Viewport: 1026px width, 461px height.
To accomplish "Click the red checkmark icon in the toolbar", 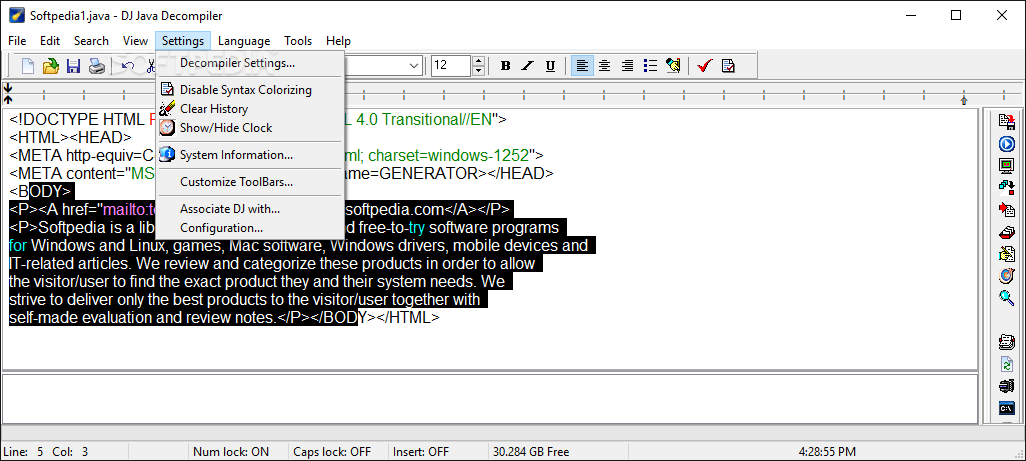I will tap(705, 65).
